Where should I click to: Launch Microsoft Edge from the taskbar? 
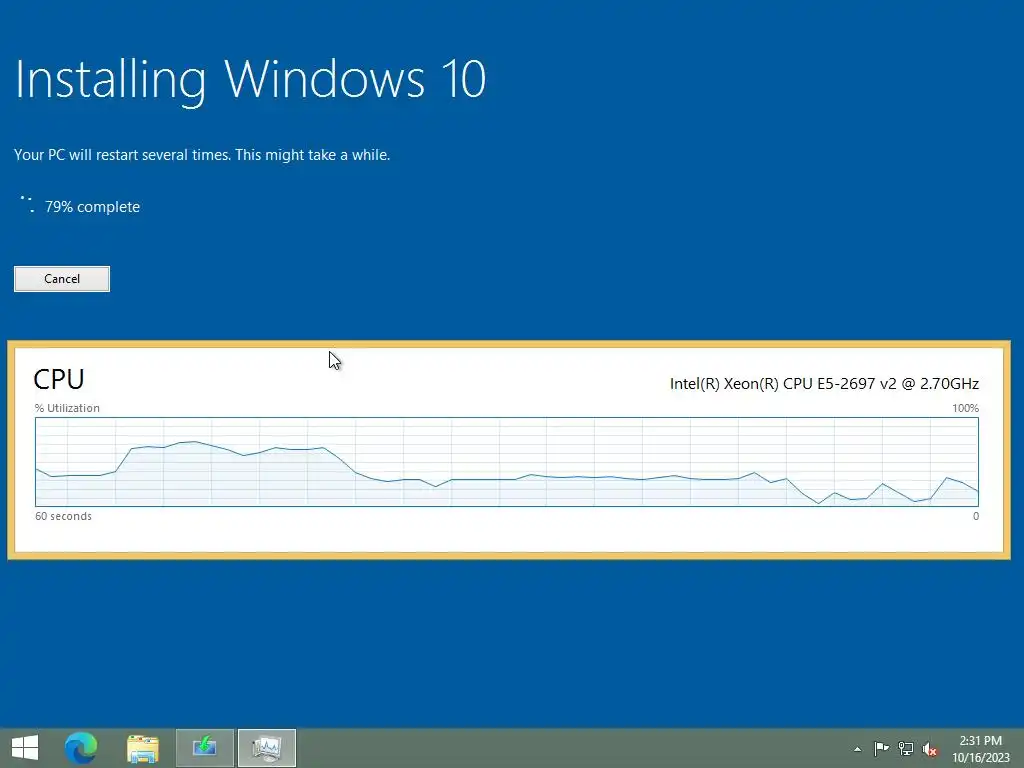[x=81, y=748]
